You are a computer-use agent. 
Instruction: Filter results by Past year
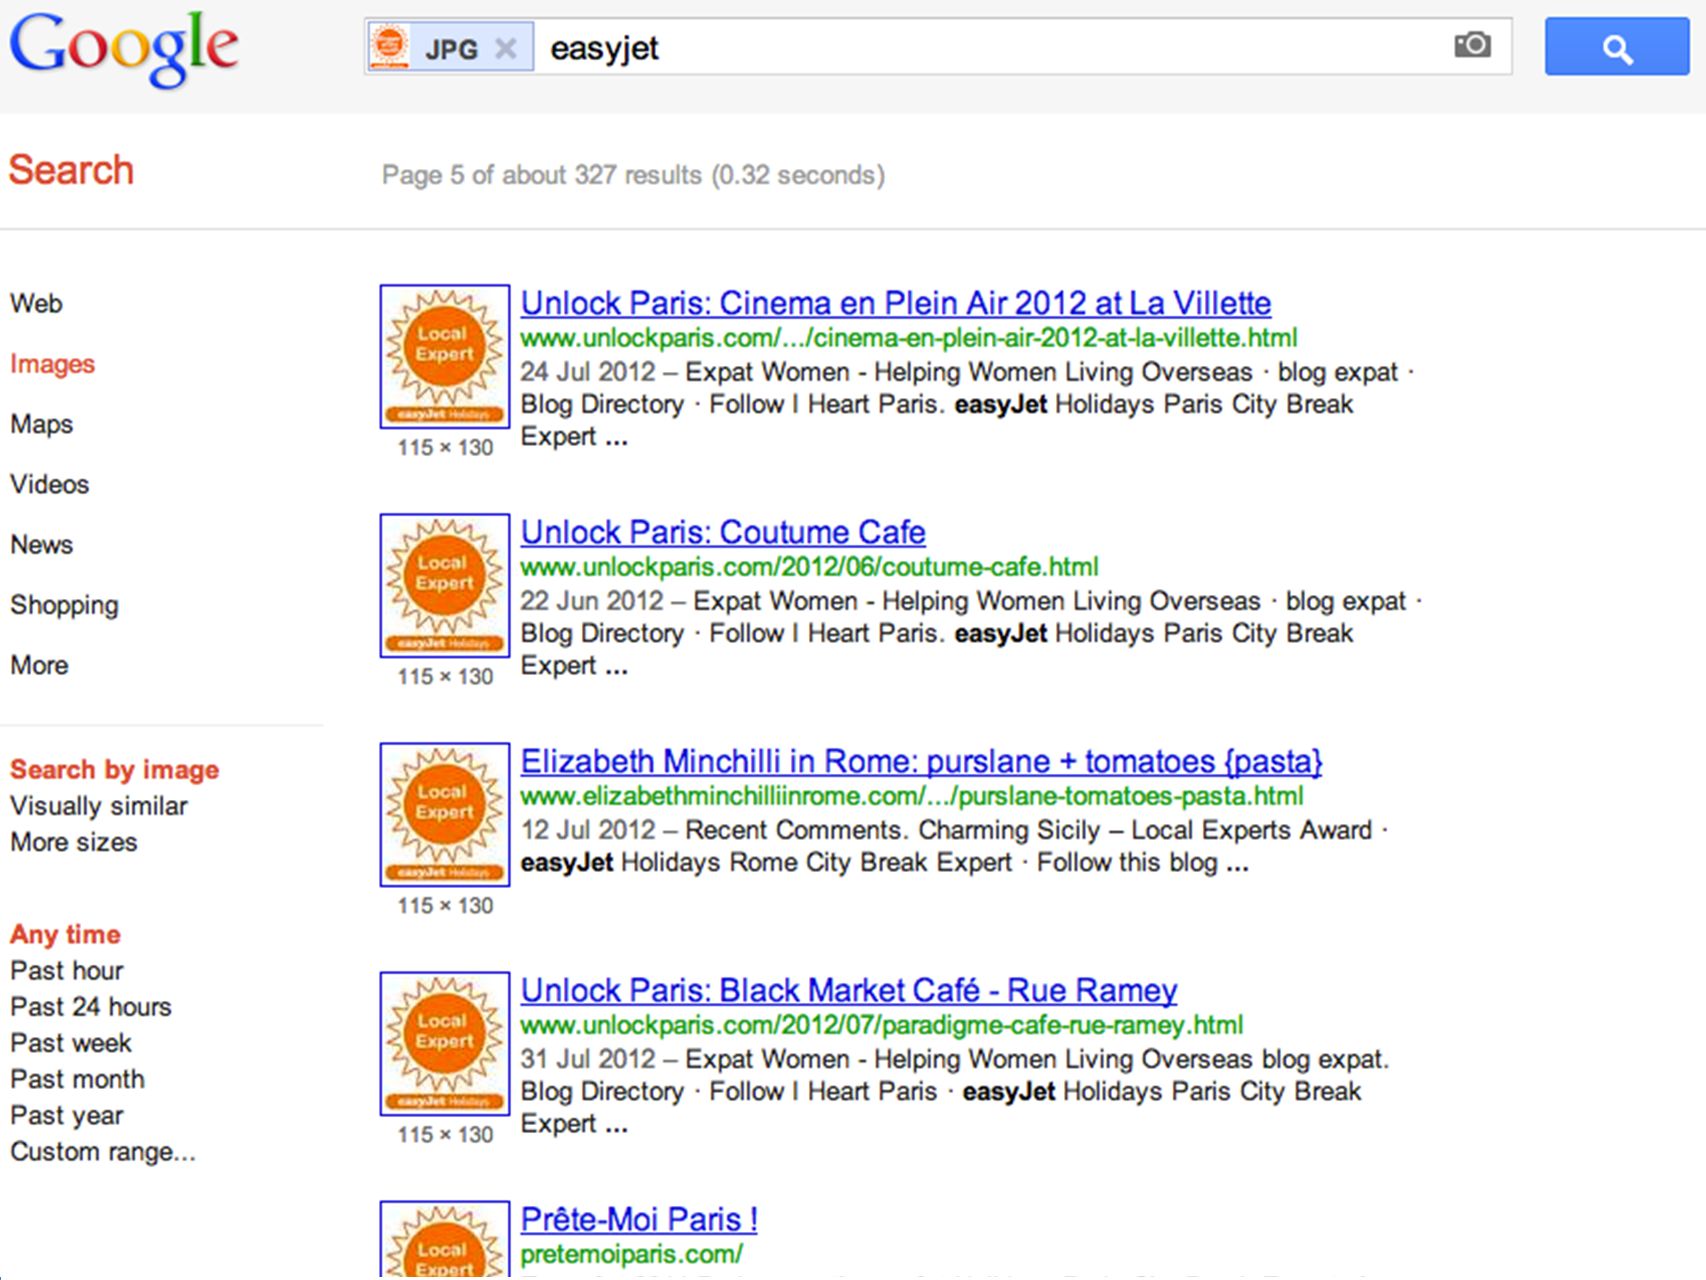click(x=67, y=1116)
